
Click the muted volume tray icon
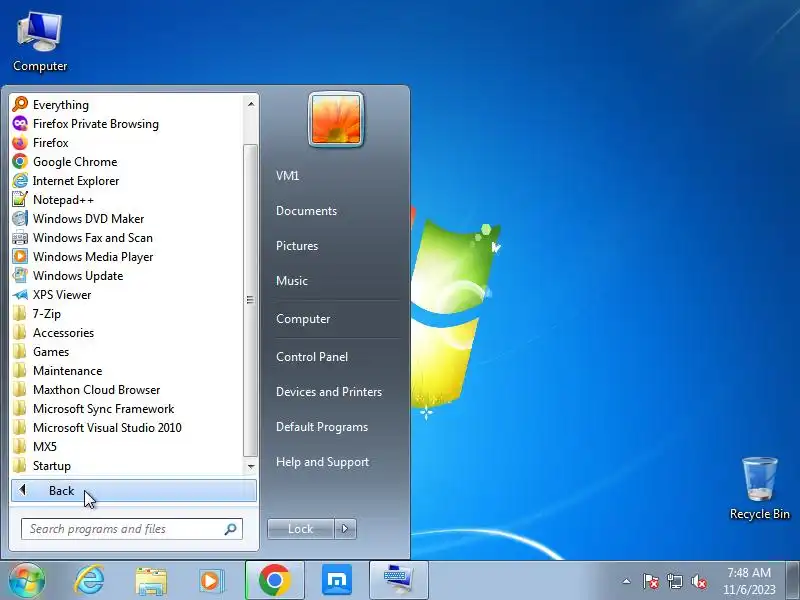pos(698,581)
